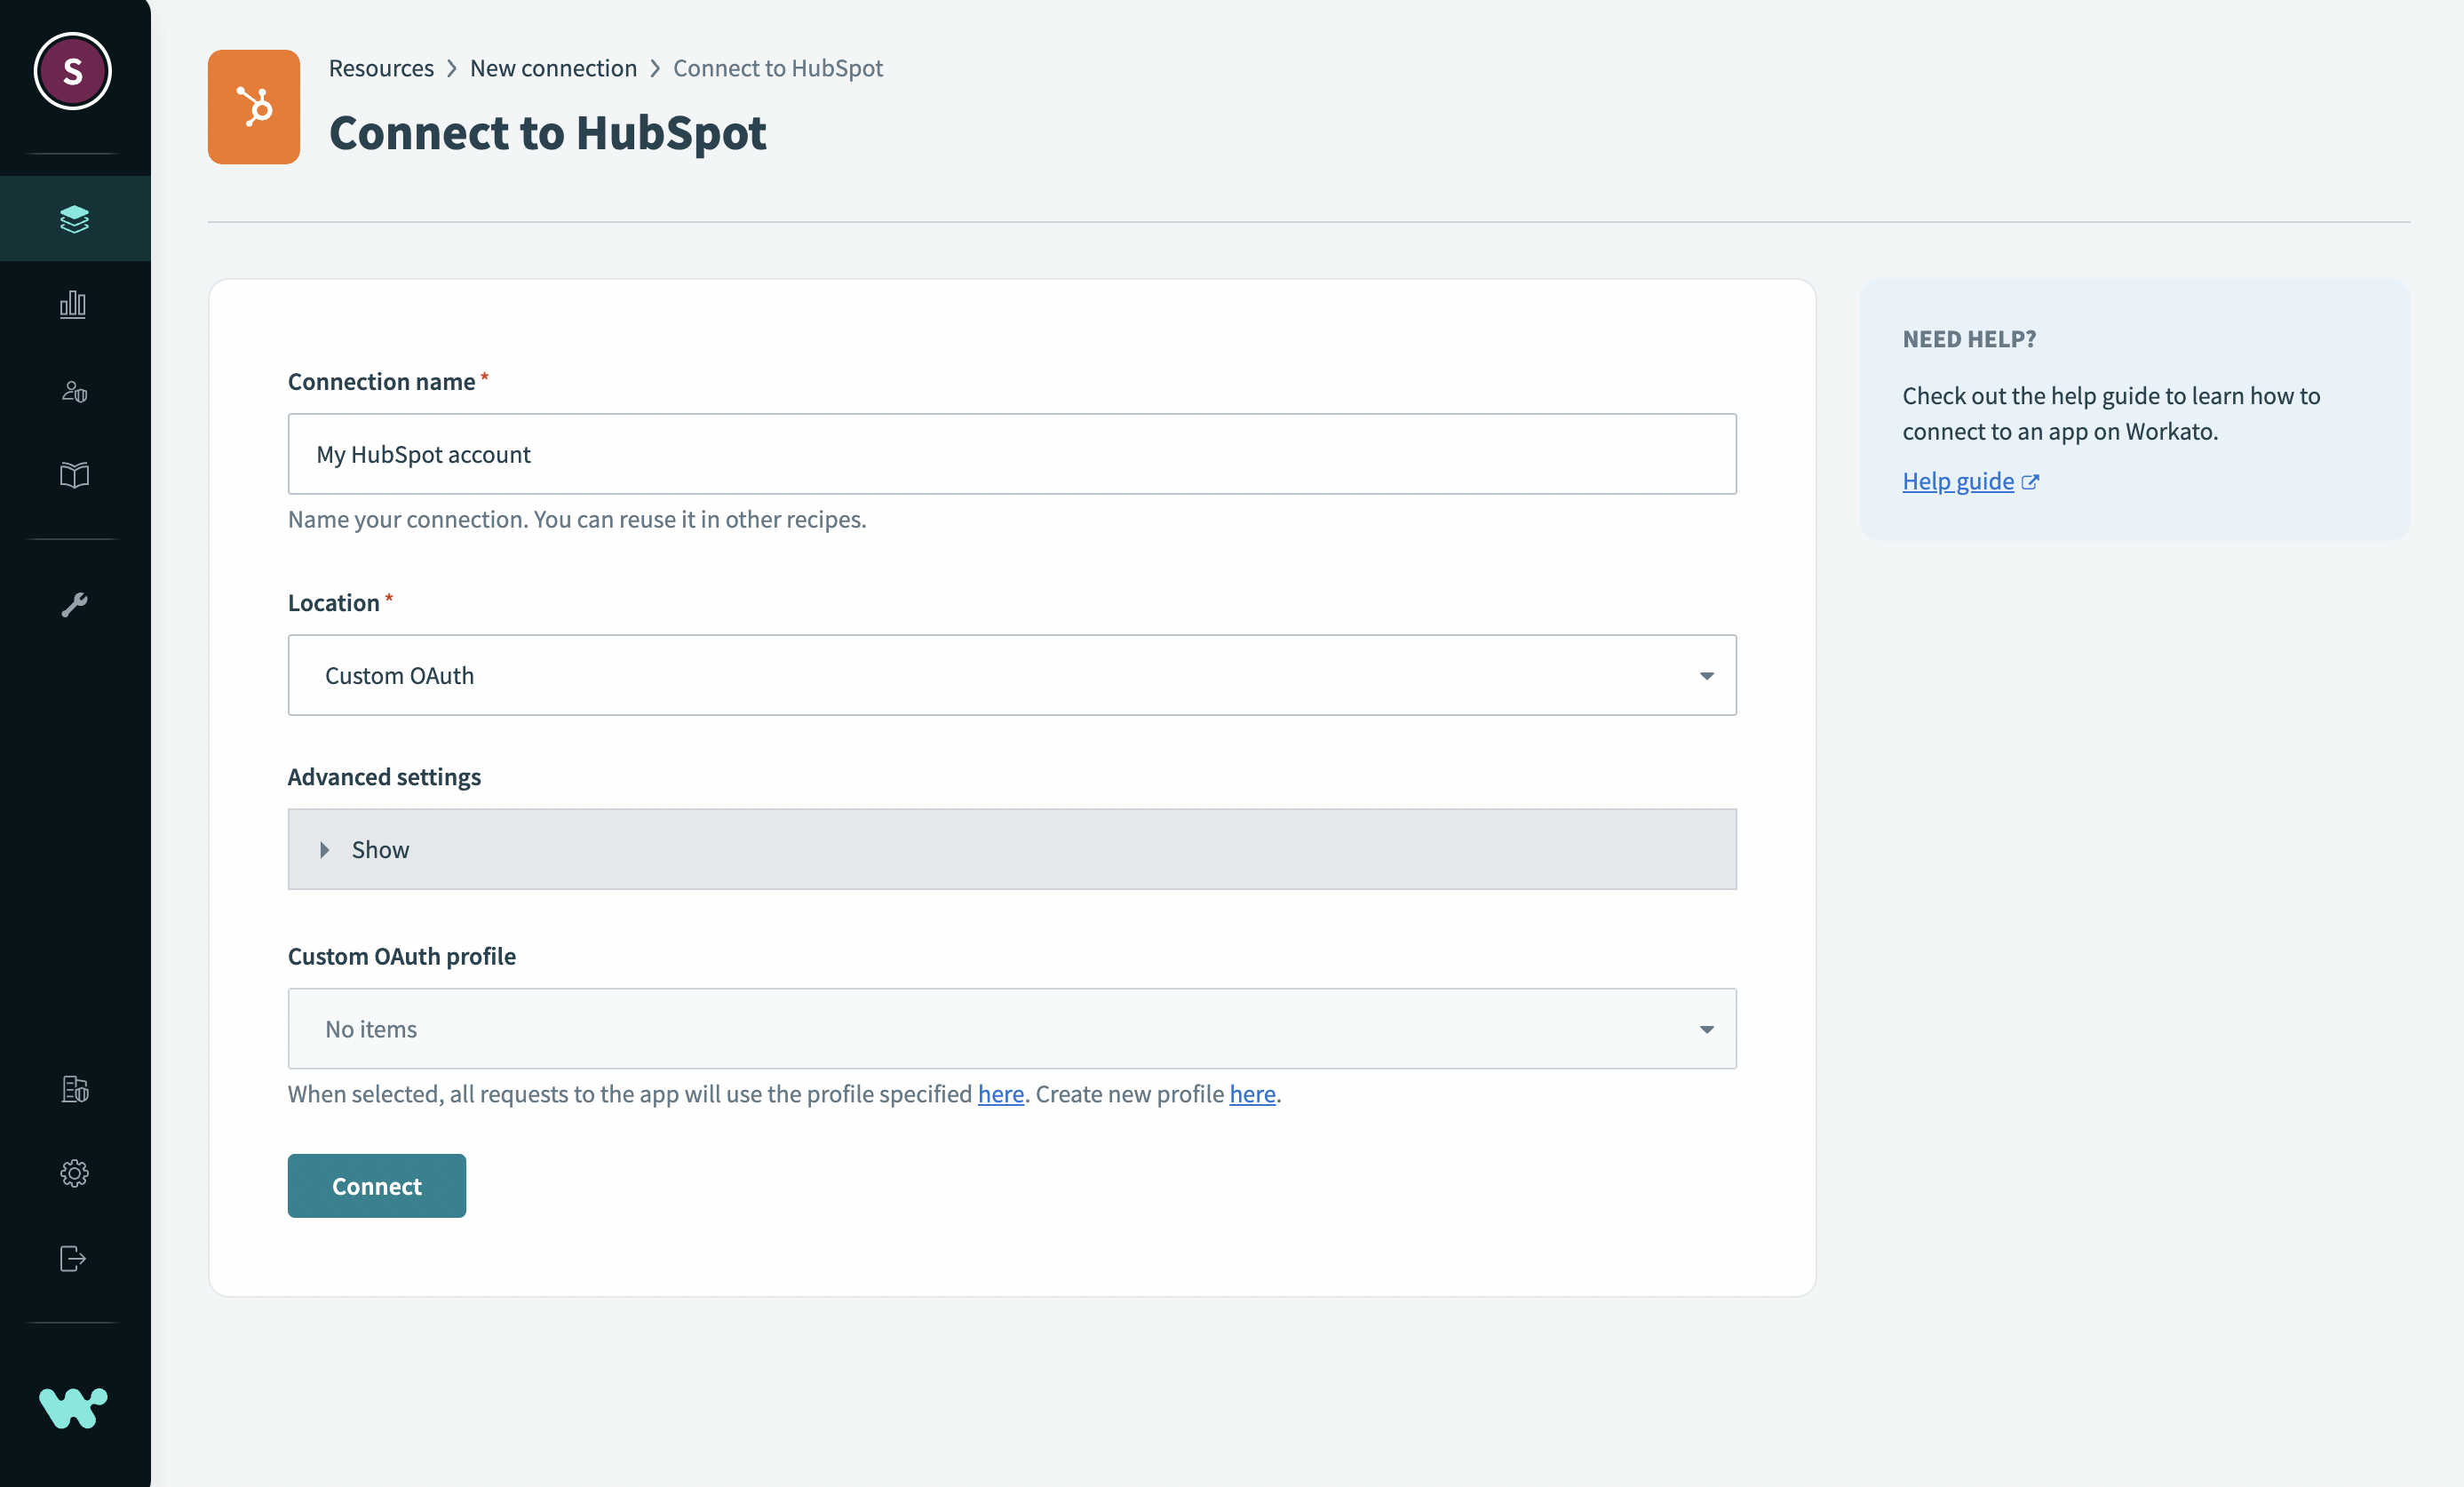Go to Resources breadcrumb
The image size is (2464, 1487).
click(381, 68)
